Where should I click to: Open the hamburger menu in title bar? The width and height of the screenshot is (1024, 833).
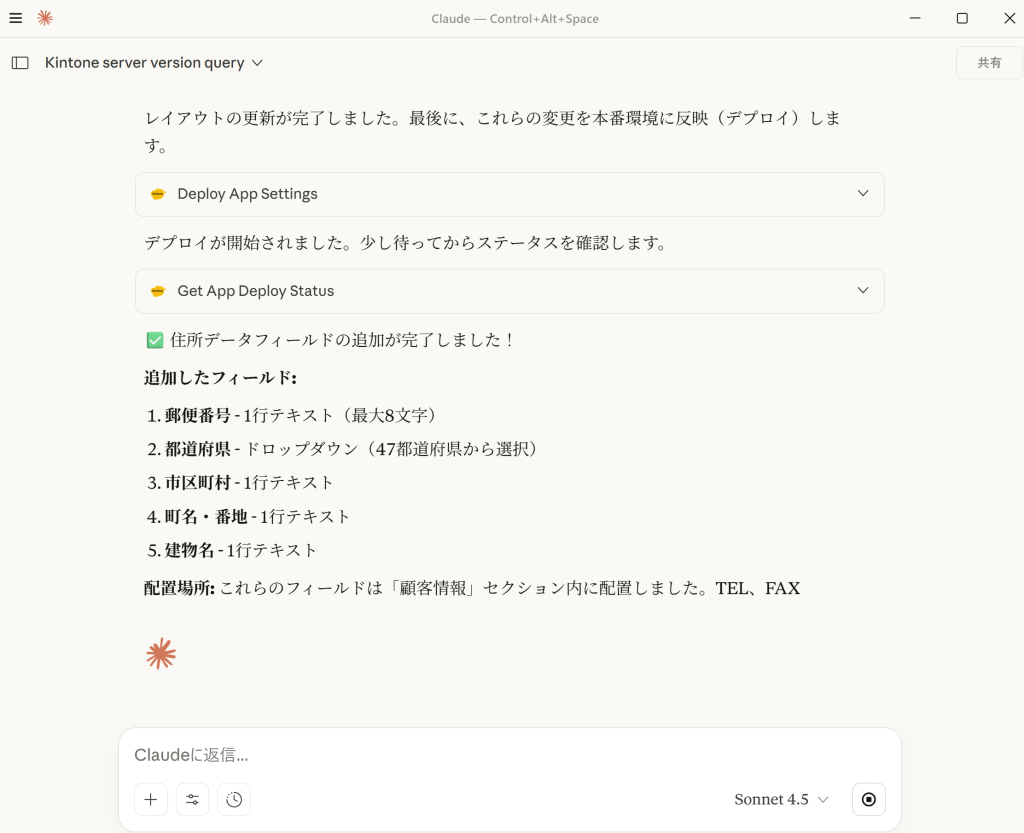point(16,18)
